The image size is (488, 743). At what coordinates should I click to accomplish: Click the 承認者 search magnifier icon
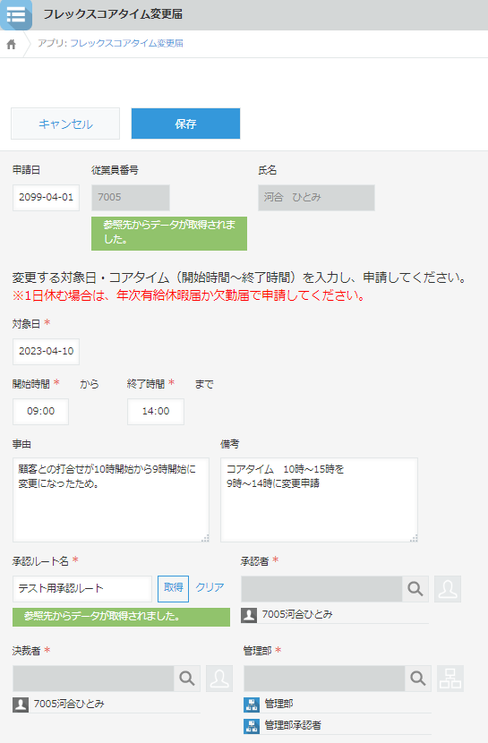pos(416,589)
